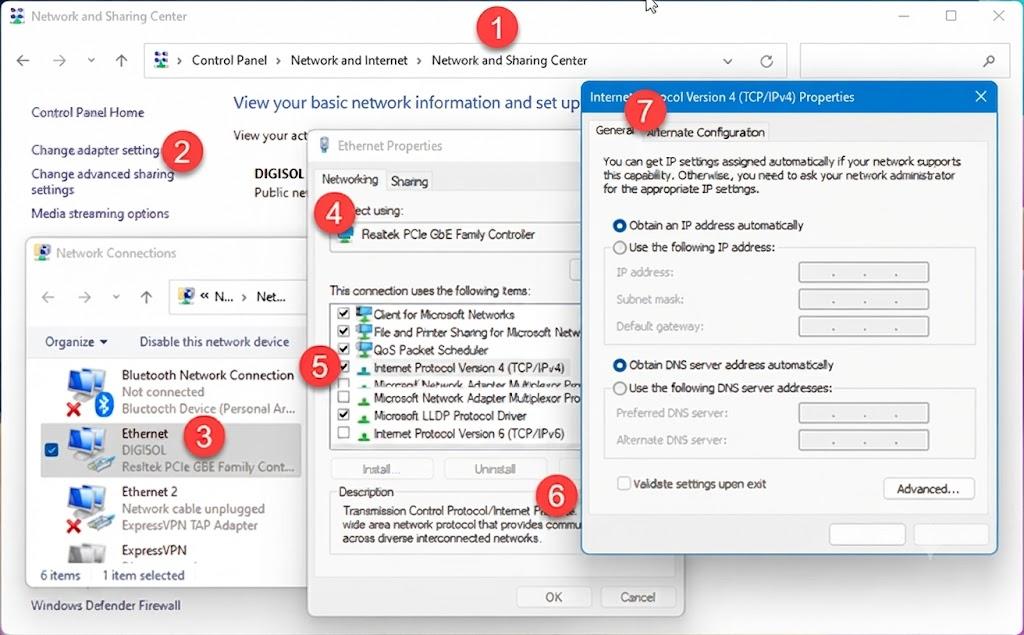Expand the address bar history dropdown
1024x635 pixels.
728,61
